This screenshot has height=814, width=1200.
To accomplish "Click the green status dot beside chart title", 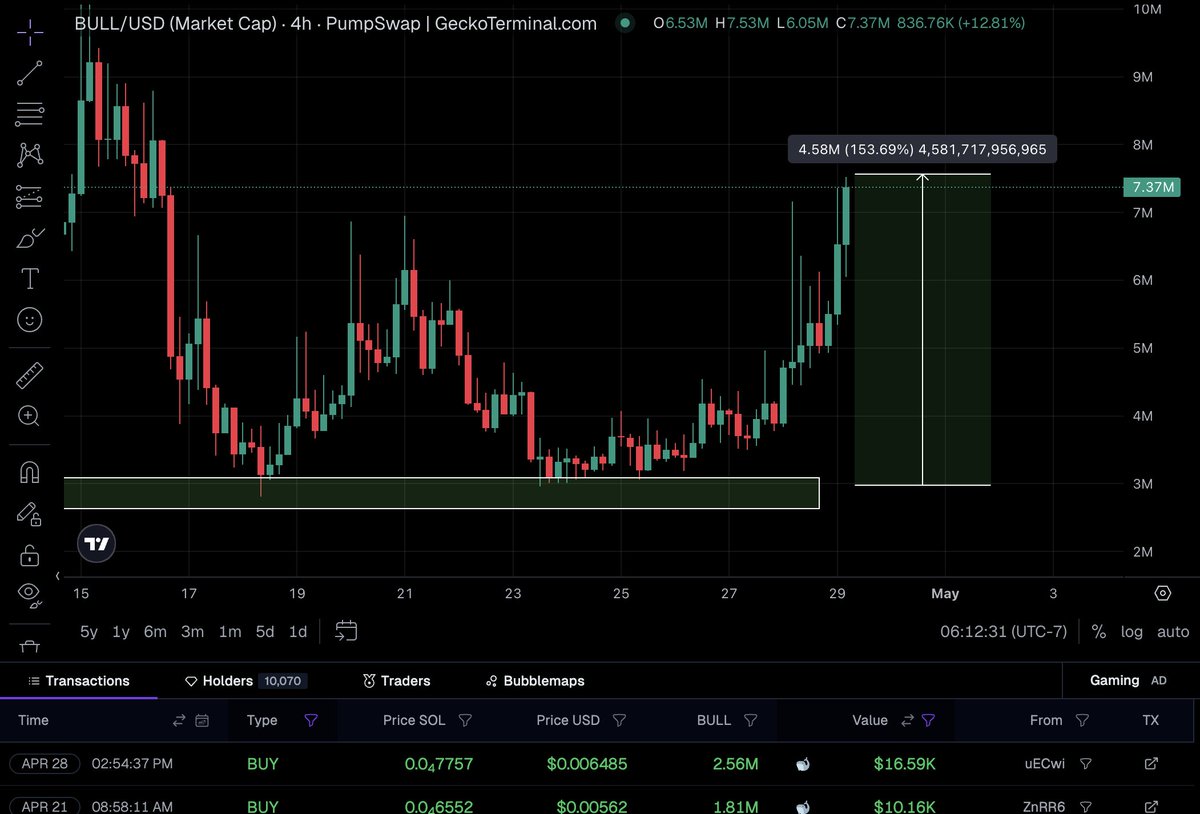I will pyautogui.click(x=625, y=22).
